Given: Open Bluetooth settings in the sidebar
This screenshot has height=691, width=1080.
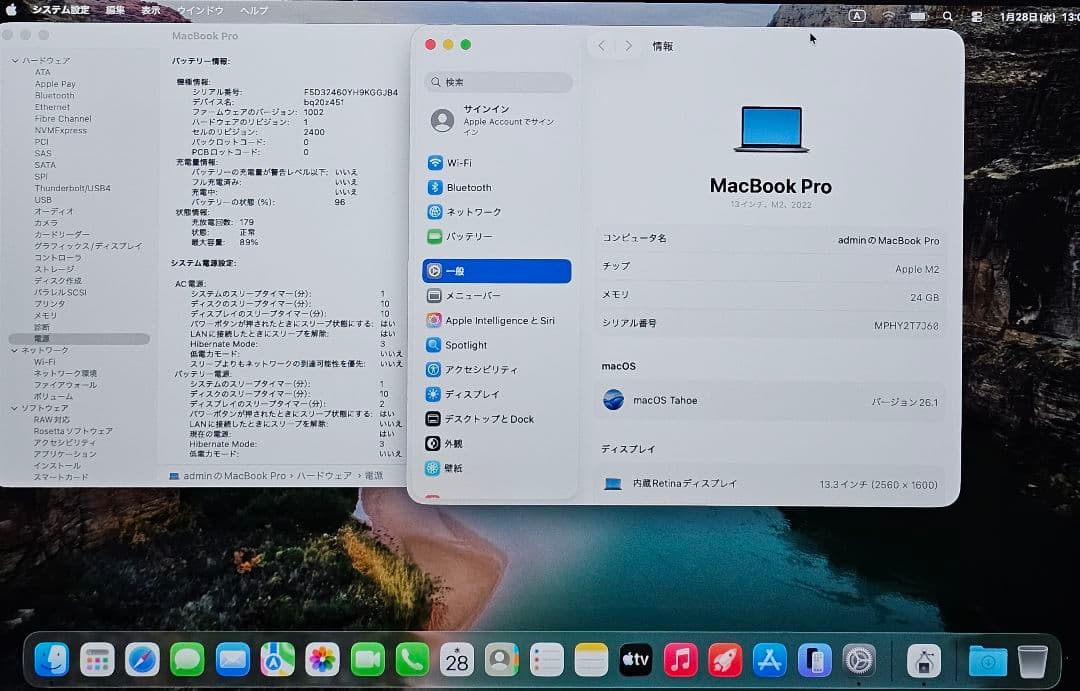Looking at the screenshot, I should pyautogui.click(x=470, y=187).
